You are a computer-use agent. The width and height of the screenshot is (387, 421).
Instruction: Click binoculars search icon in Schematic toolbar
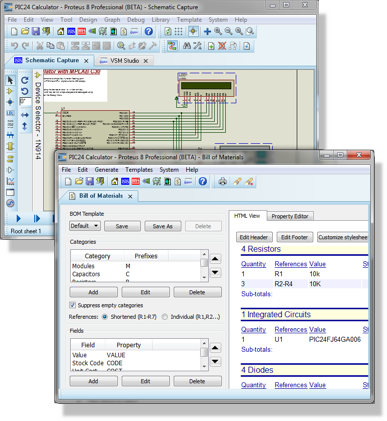[x=187, y=46]
